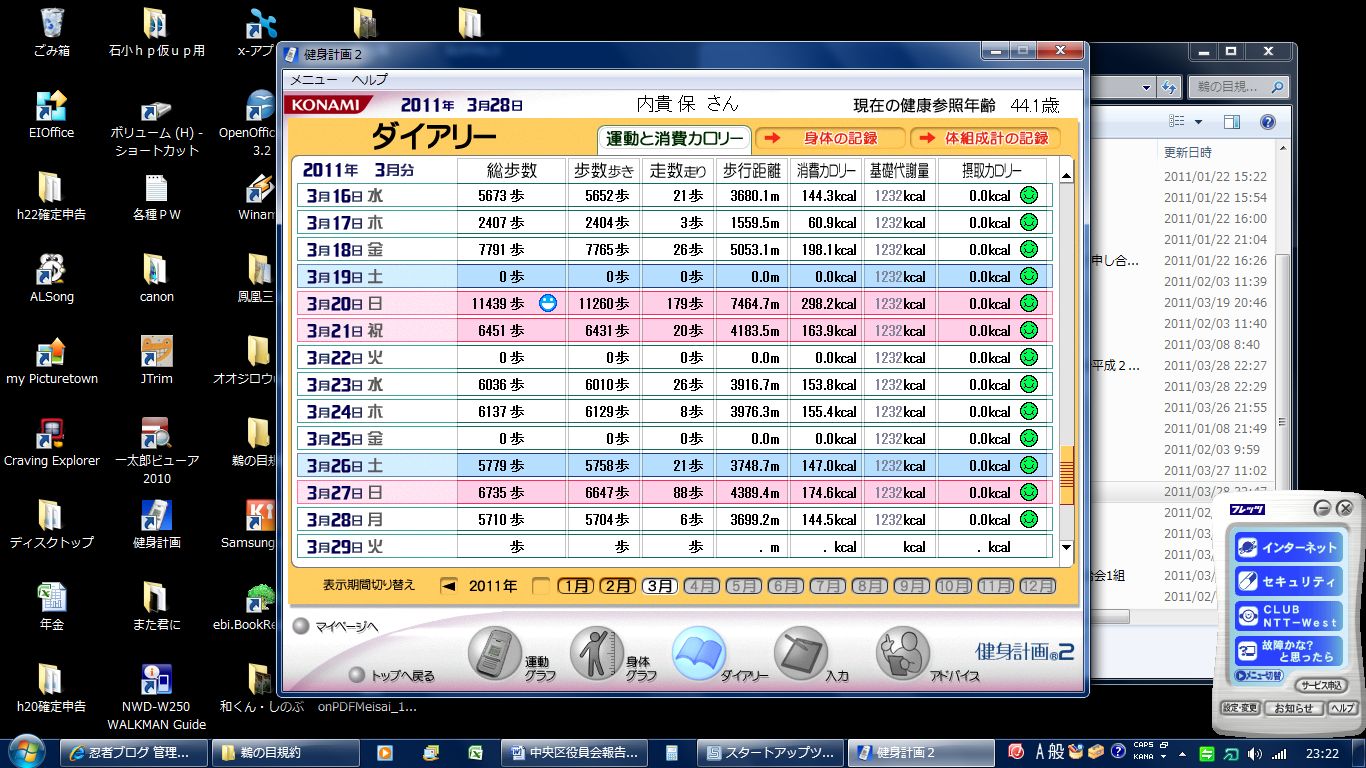This screenshot has height=768, width=1366.
Task: Toggle the メニュー切替 button in Flets widget
Action: tap(1259, 676)
